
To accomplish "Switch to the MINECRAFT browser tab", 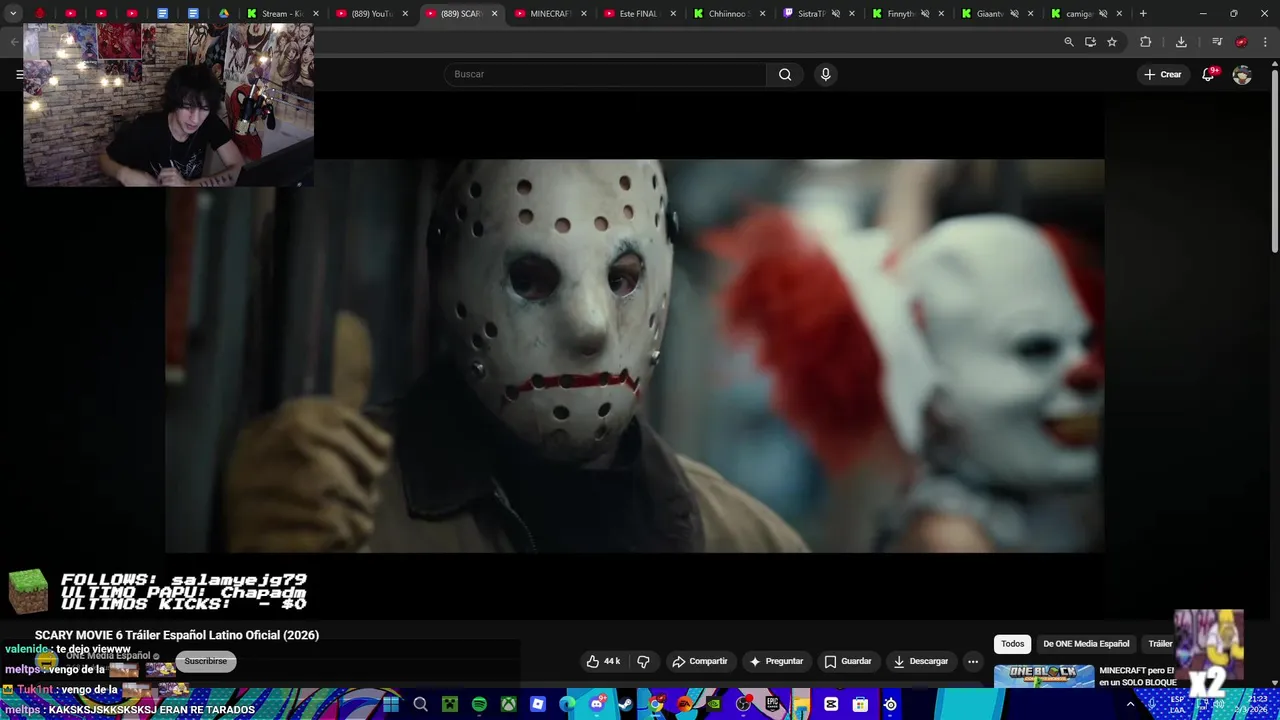I will pyautogui.click(x=549, y=14).
